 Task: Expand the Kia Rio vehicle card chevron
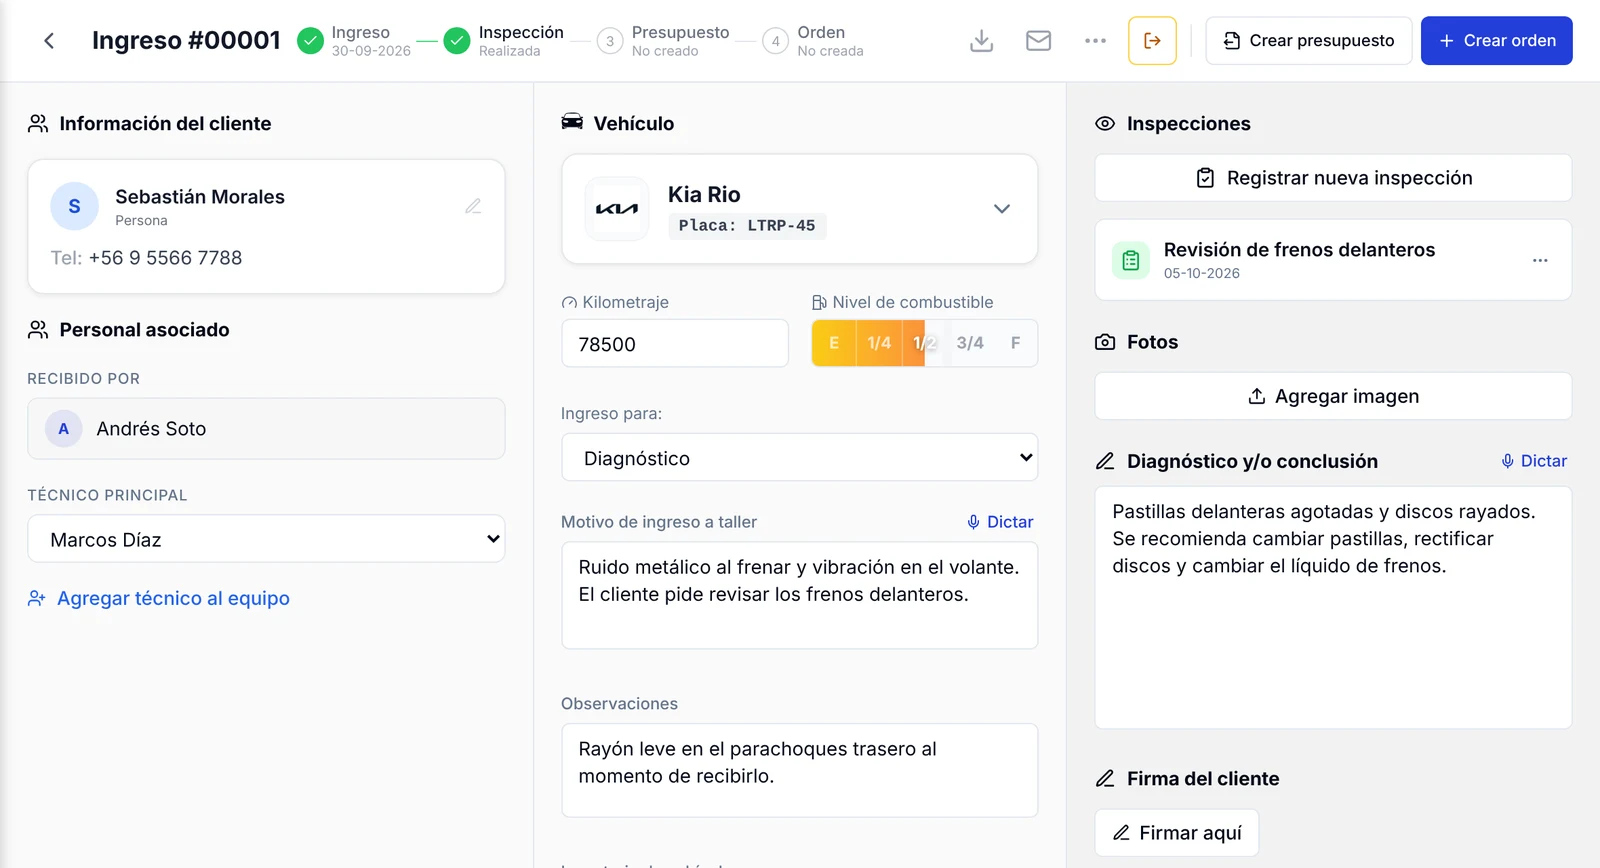click(1001, 209)
